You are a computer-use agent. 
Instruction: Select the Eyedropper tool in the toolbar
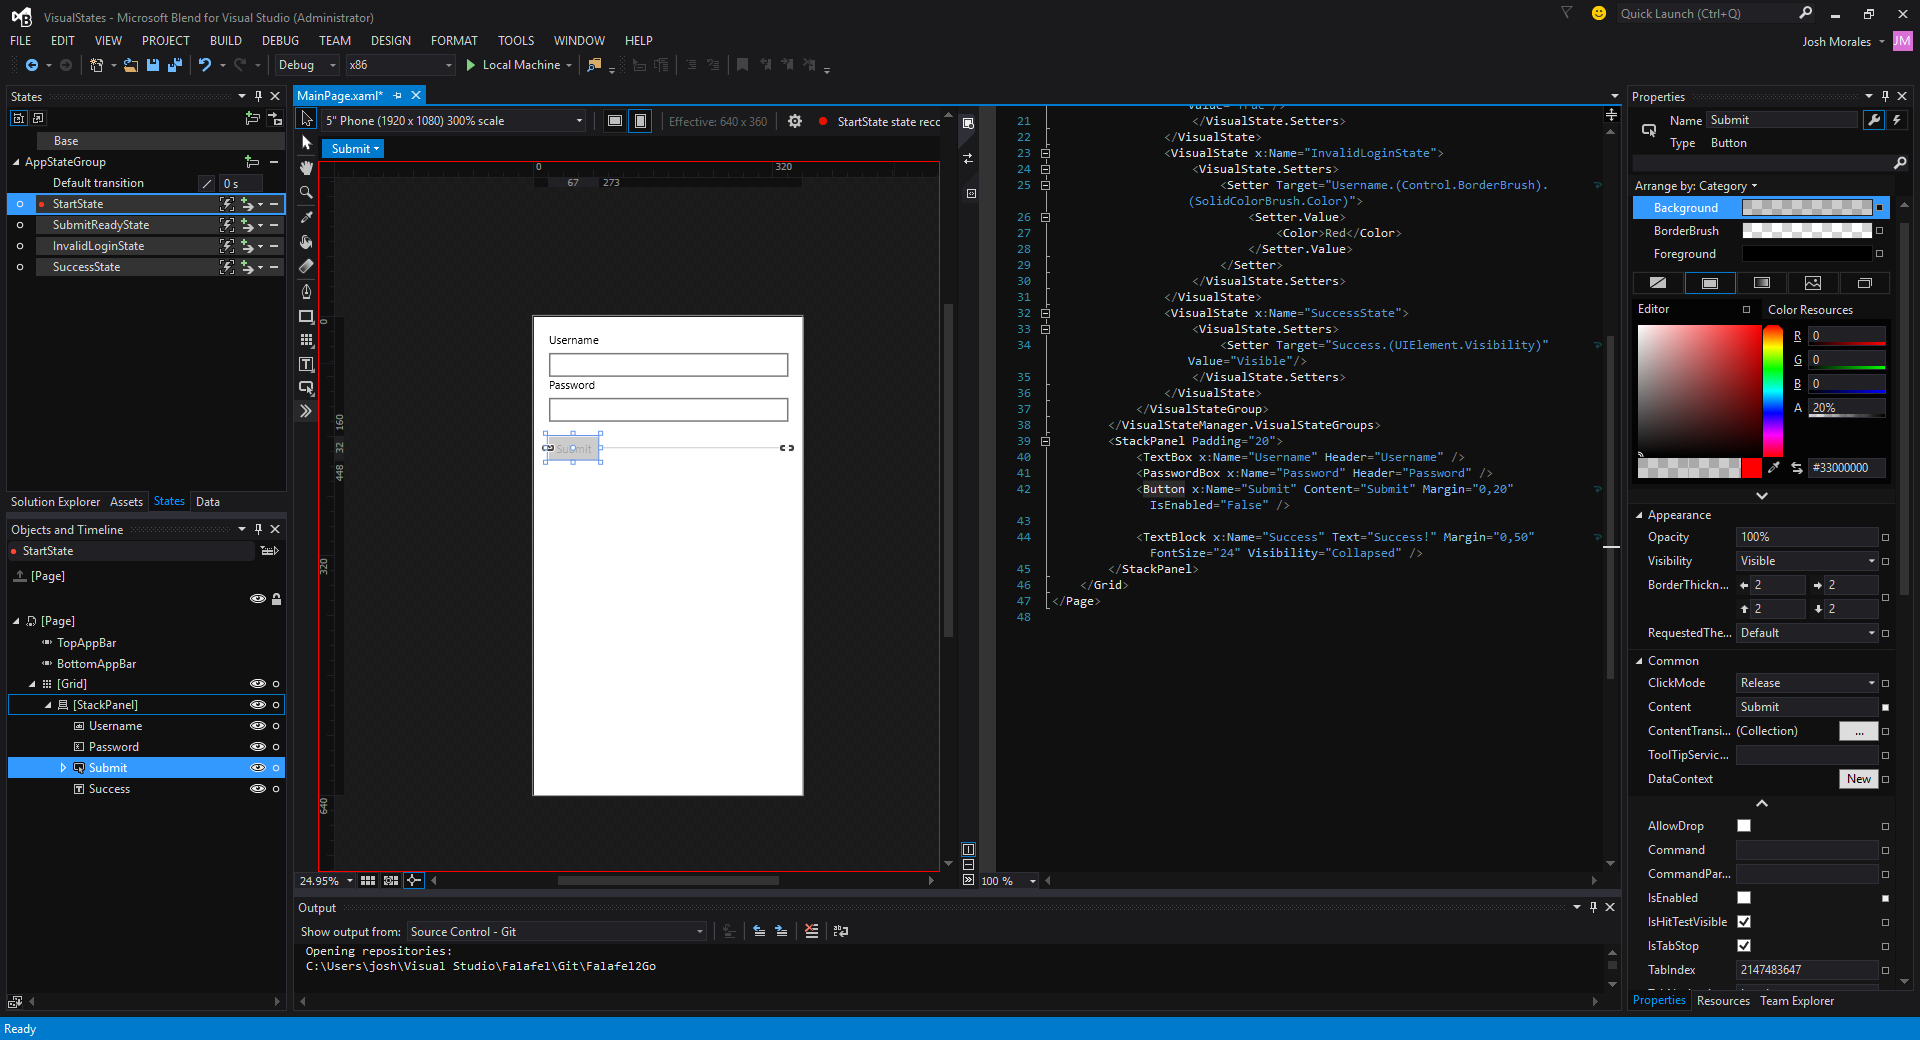click(306, 217)
